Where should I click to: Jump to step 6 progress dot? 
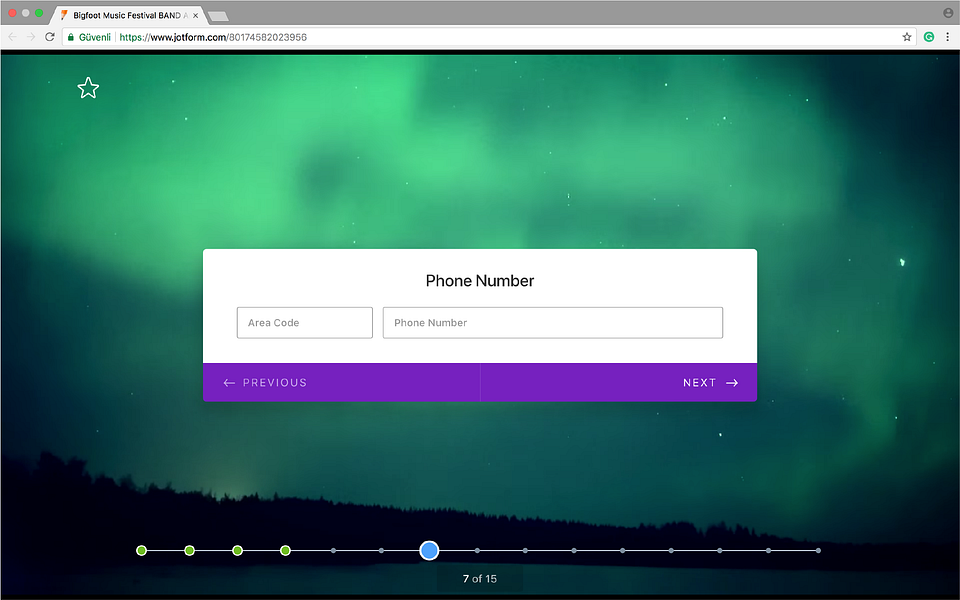point(381,550)
